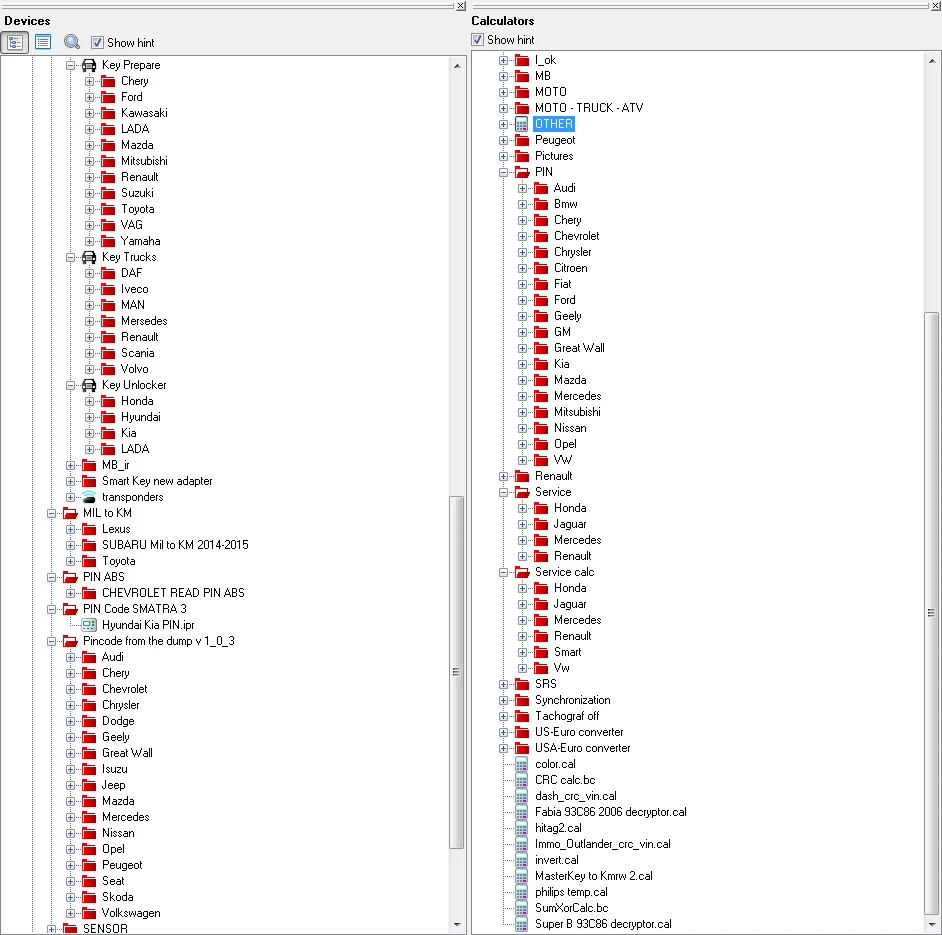The width and height of the screenshot is (942, 935).
Task: Click the PIN folder icon in Calculators
Action: (x=522, y=172)
